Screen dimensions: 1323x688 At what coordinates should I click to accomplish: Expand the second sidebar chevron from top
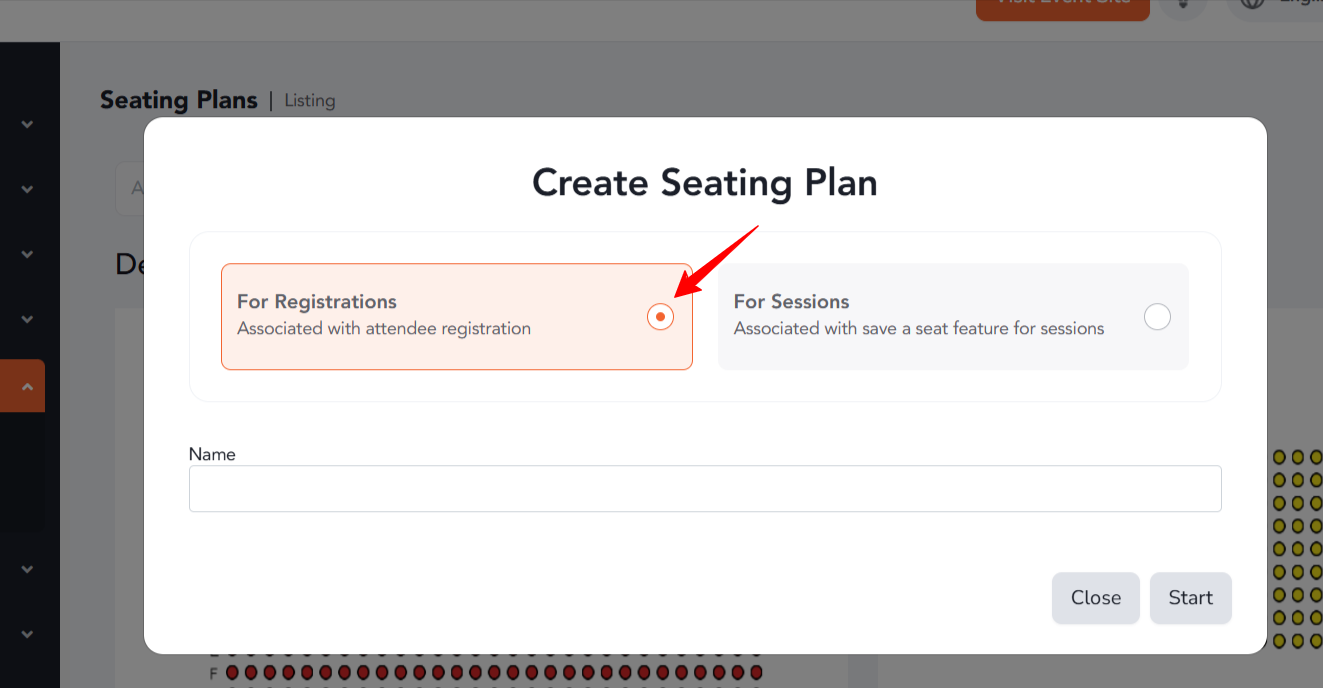tap(27, 189)
